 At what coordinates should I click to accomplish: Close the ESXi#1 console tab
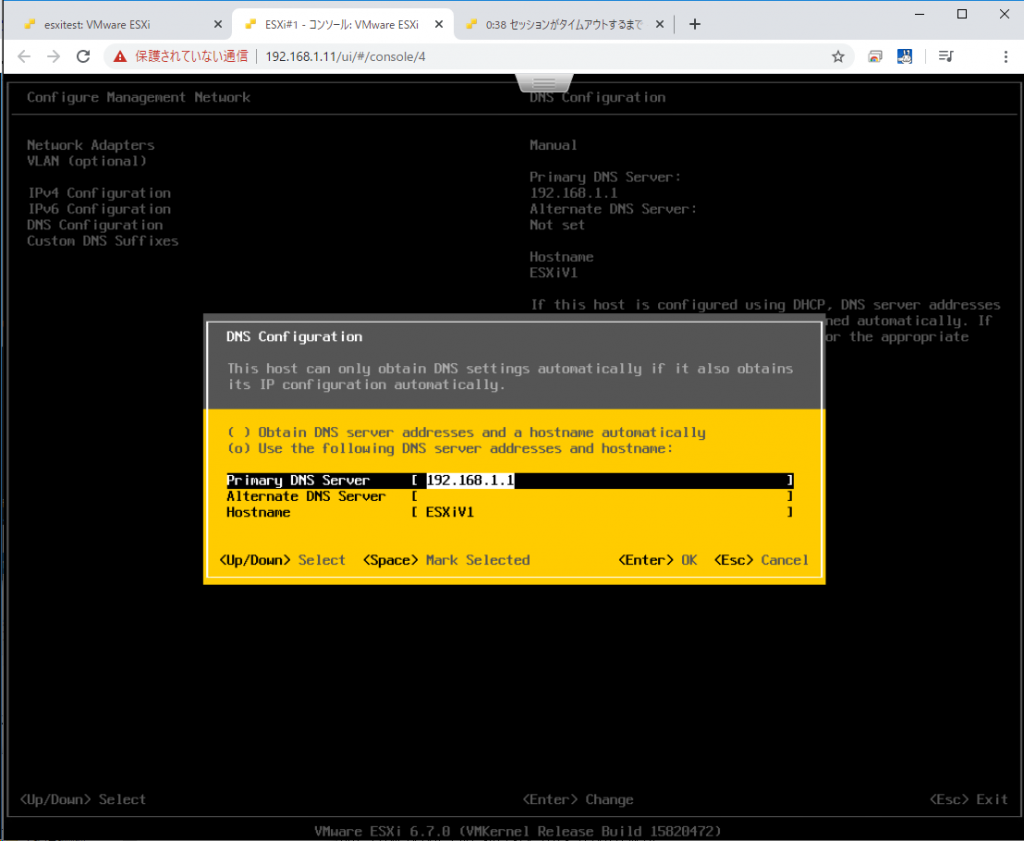pyautogui.click(x=439, y=24)
